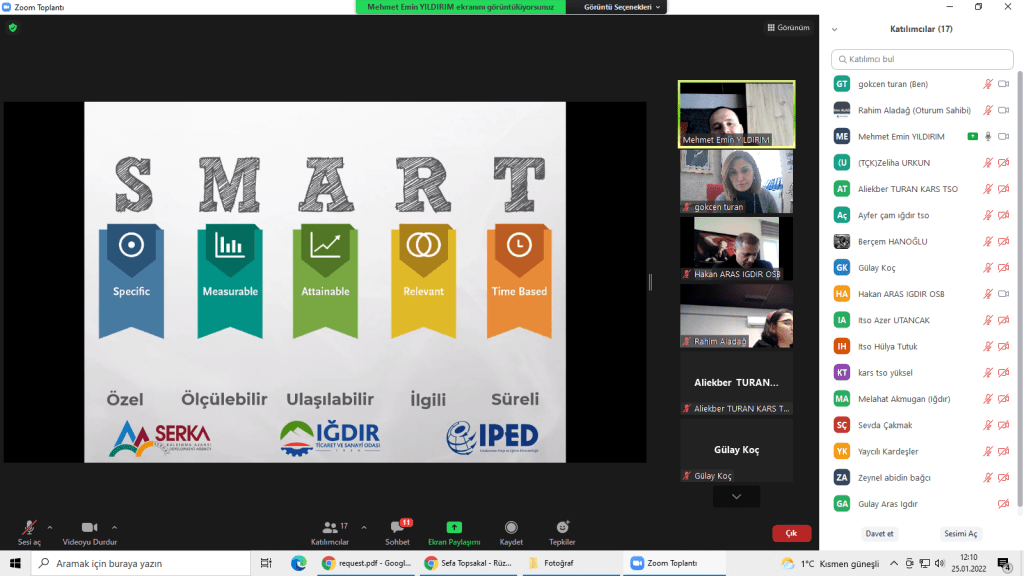Expand audio options arrow beside Sesi aç
The width and height of the screenshot is (1024, 576).
tap(50, 527)
